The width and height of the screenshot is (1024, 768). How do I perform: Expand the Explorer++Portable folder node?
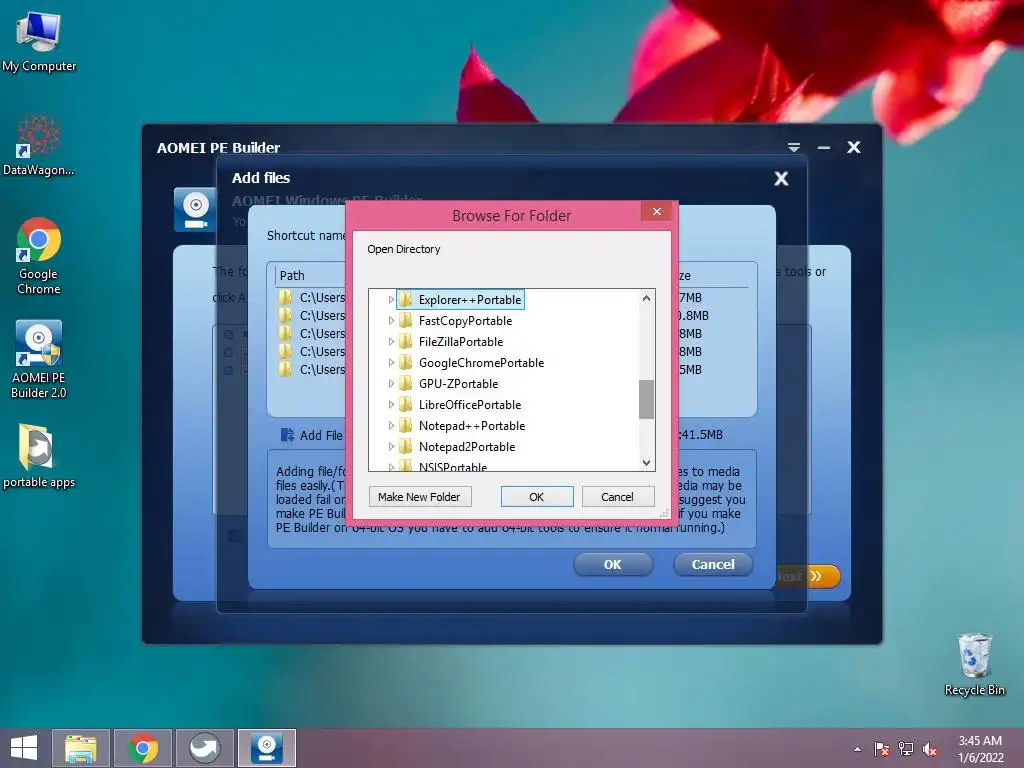tap(391, 300)
